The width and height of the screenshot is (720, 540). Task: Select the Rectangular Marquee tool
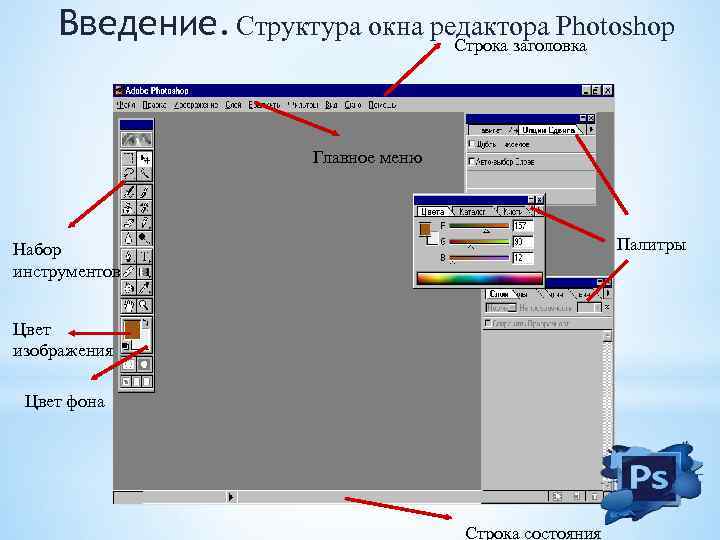(128, 159)
